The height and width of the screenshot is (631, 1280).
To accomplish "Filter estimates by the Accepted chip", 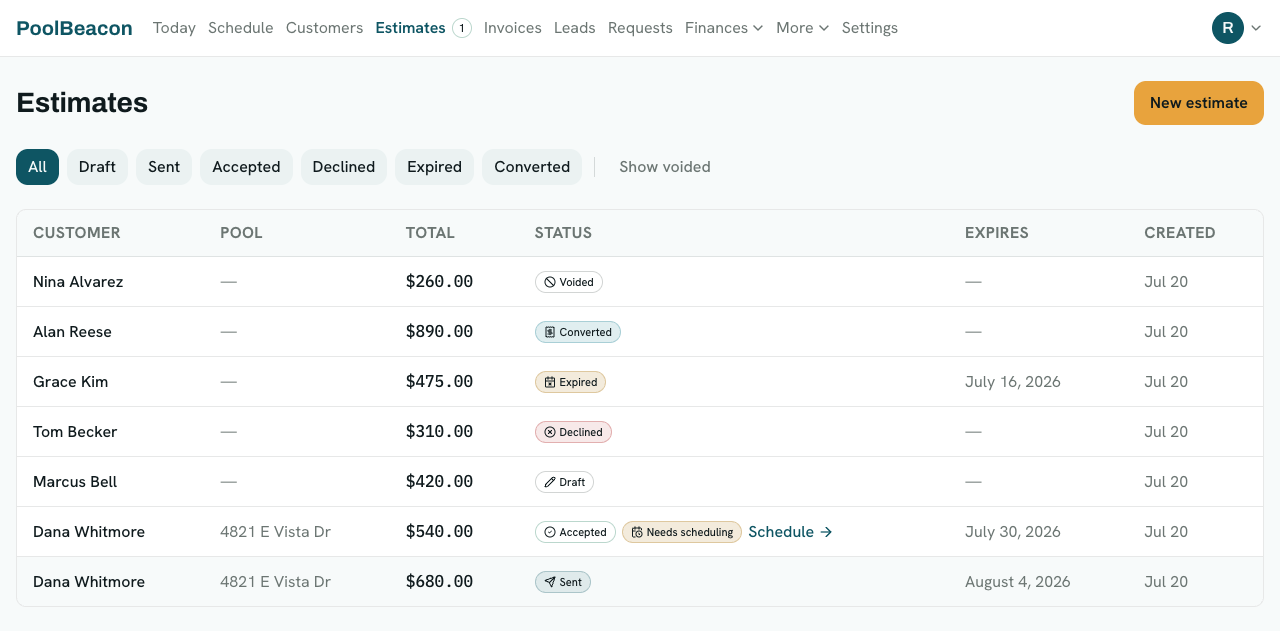I will 246,167.
